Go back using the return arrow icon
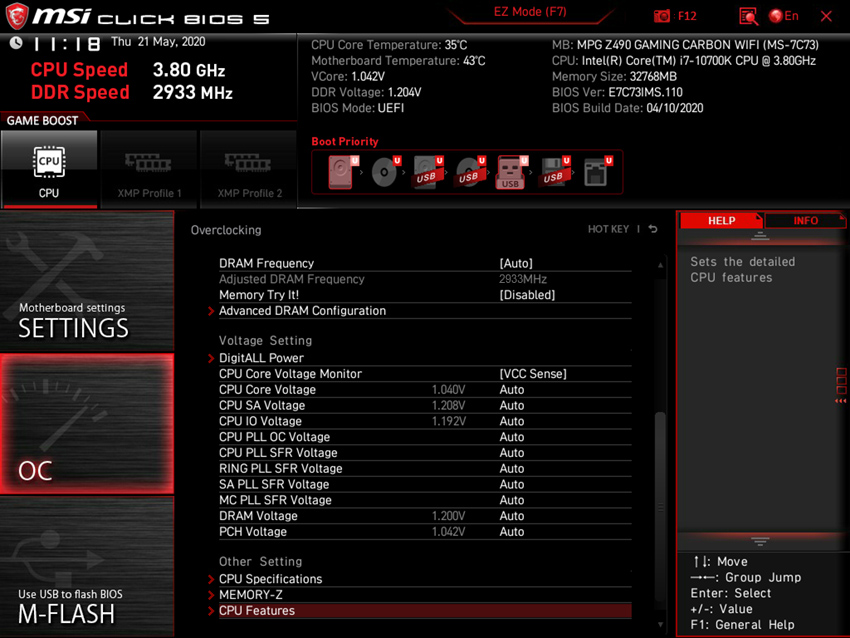This screenshot has height=638, width=850. click(653, 229)
